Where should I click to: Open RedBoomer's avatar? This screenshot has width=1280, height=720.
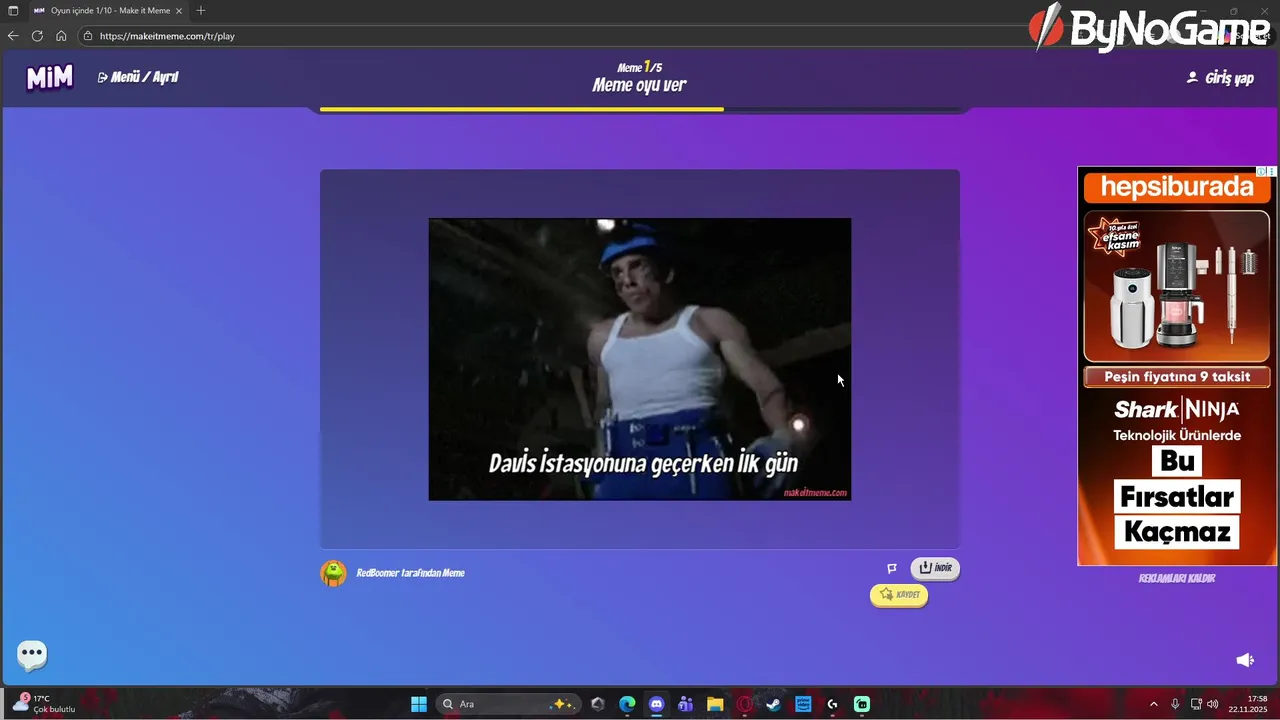point(334,573)
